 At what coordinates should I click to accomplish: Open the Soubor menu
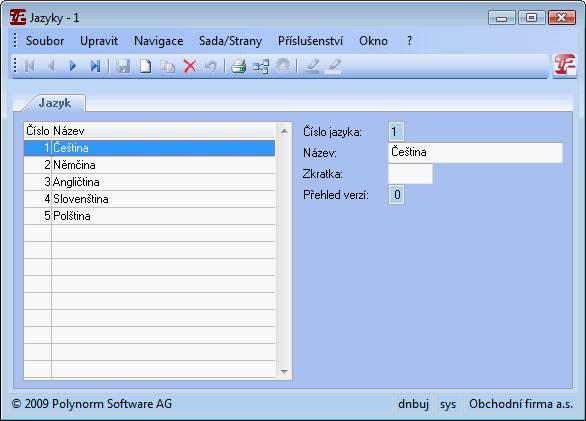point(45,40)
